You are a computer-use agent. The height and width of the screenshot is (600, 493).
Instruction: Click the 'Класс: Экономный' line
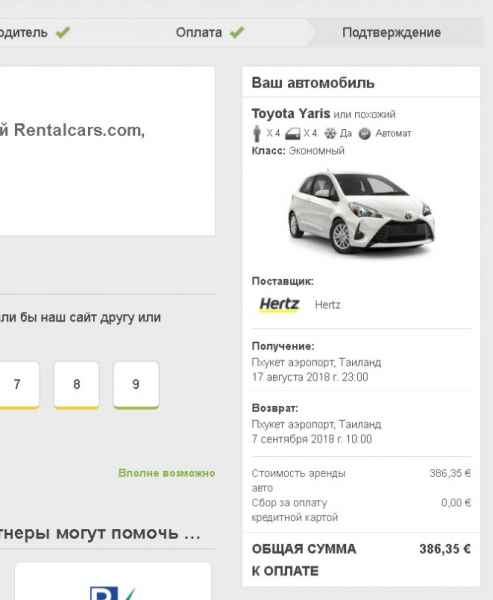click(x=298, y=151)
